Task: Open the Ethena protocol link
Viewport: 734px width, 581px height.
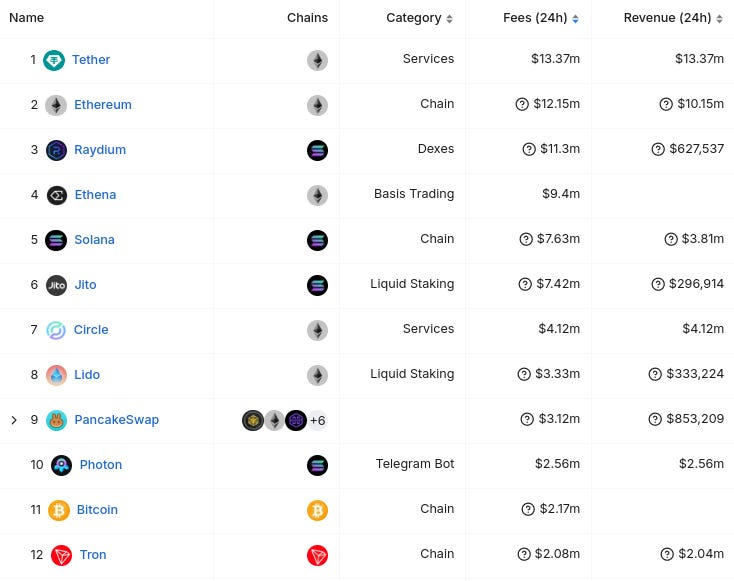Action: 95,195
